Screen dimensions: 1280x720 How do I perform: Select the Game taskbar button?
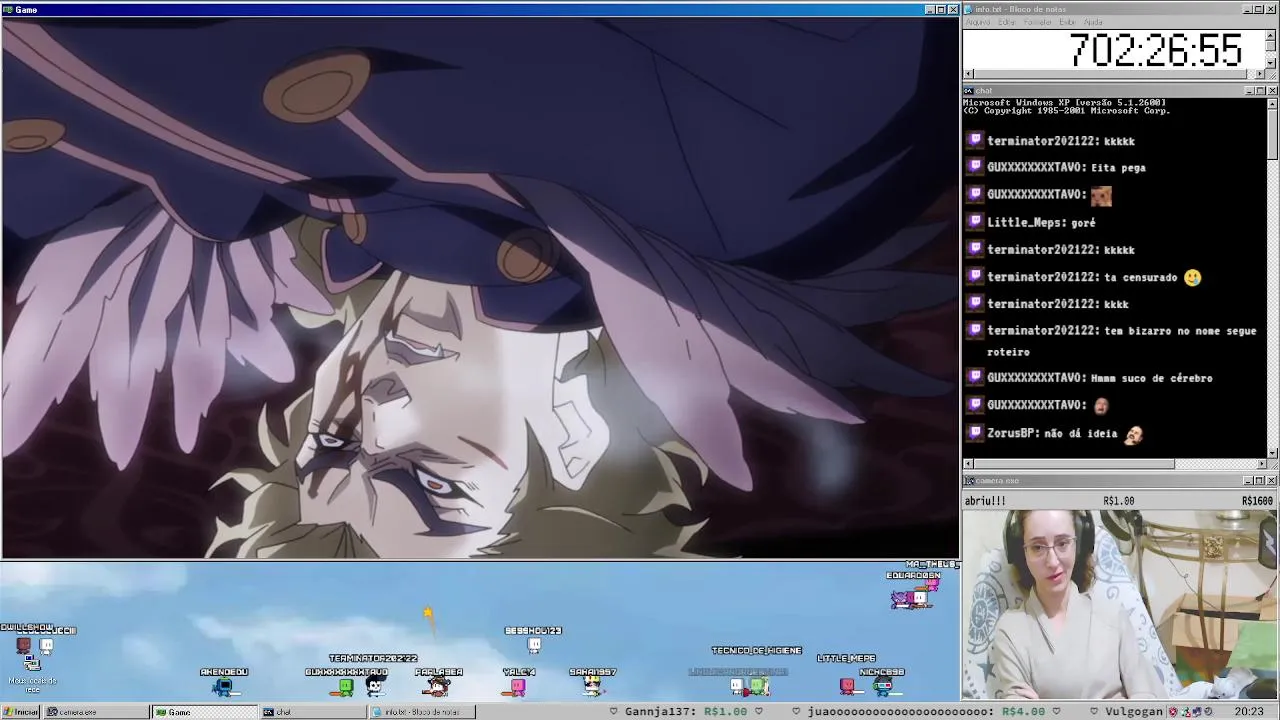pos(204,712)
